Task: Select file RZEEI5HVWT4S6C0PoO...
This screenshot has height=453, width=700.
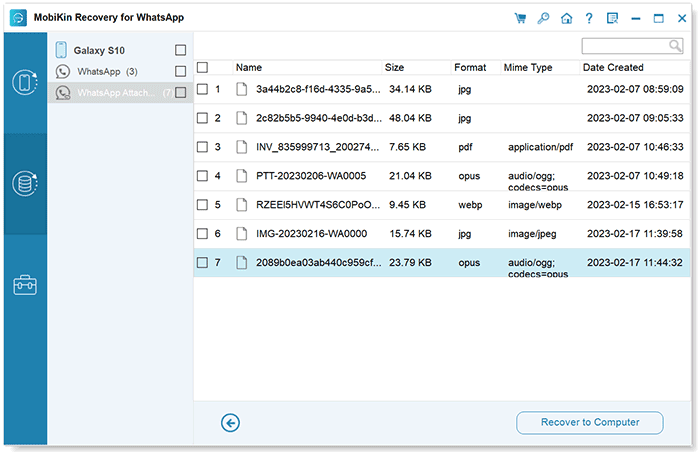Action: (x=318, y=205)
